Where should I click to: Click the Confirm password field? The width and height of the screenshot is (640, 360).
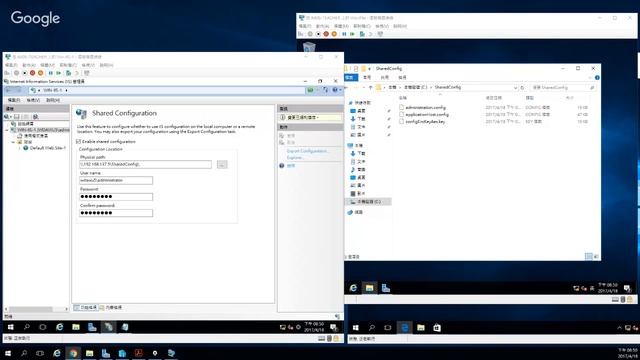(x=116, y=213)
